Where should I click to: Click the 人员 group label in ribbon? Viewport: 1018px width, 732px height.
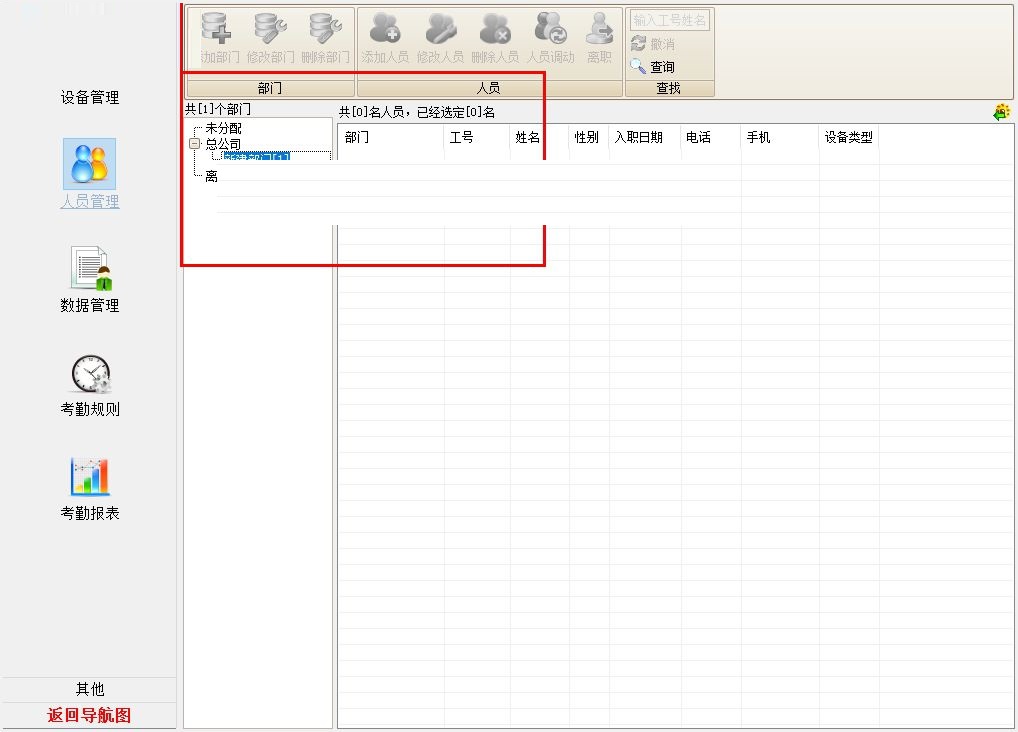489,88
